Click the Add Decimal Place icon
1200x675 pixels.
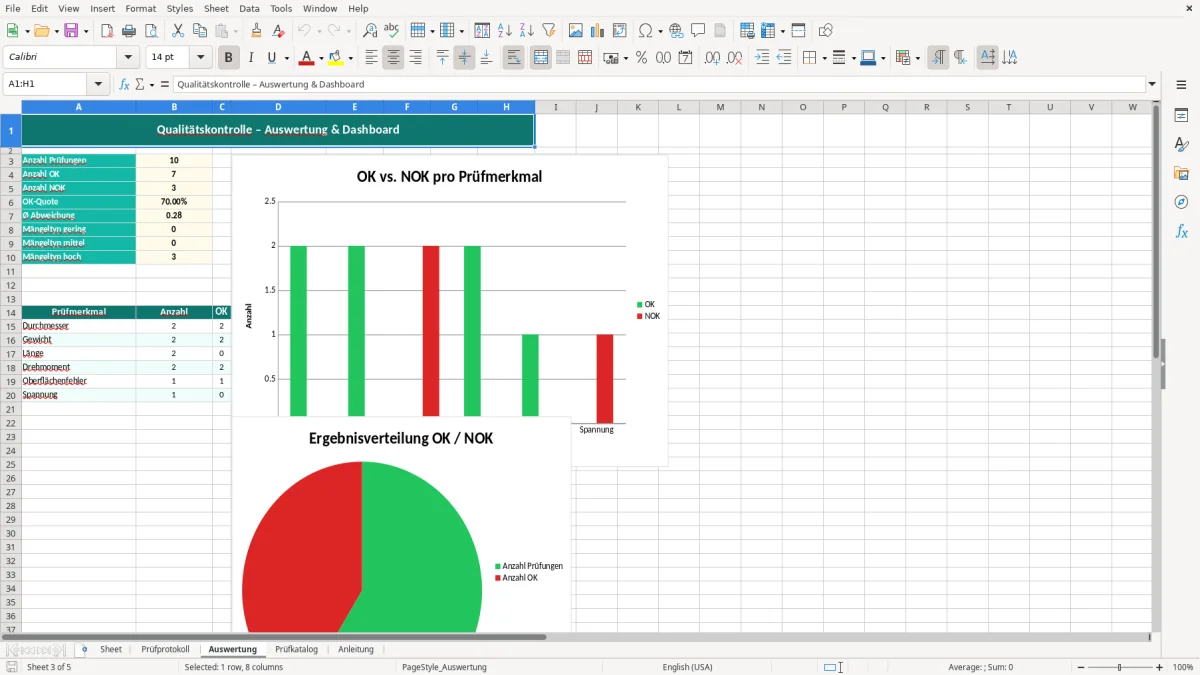(x=712, y=58)
